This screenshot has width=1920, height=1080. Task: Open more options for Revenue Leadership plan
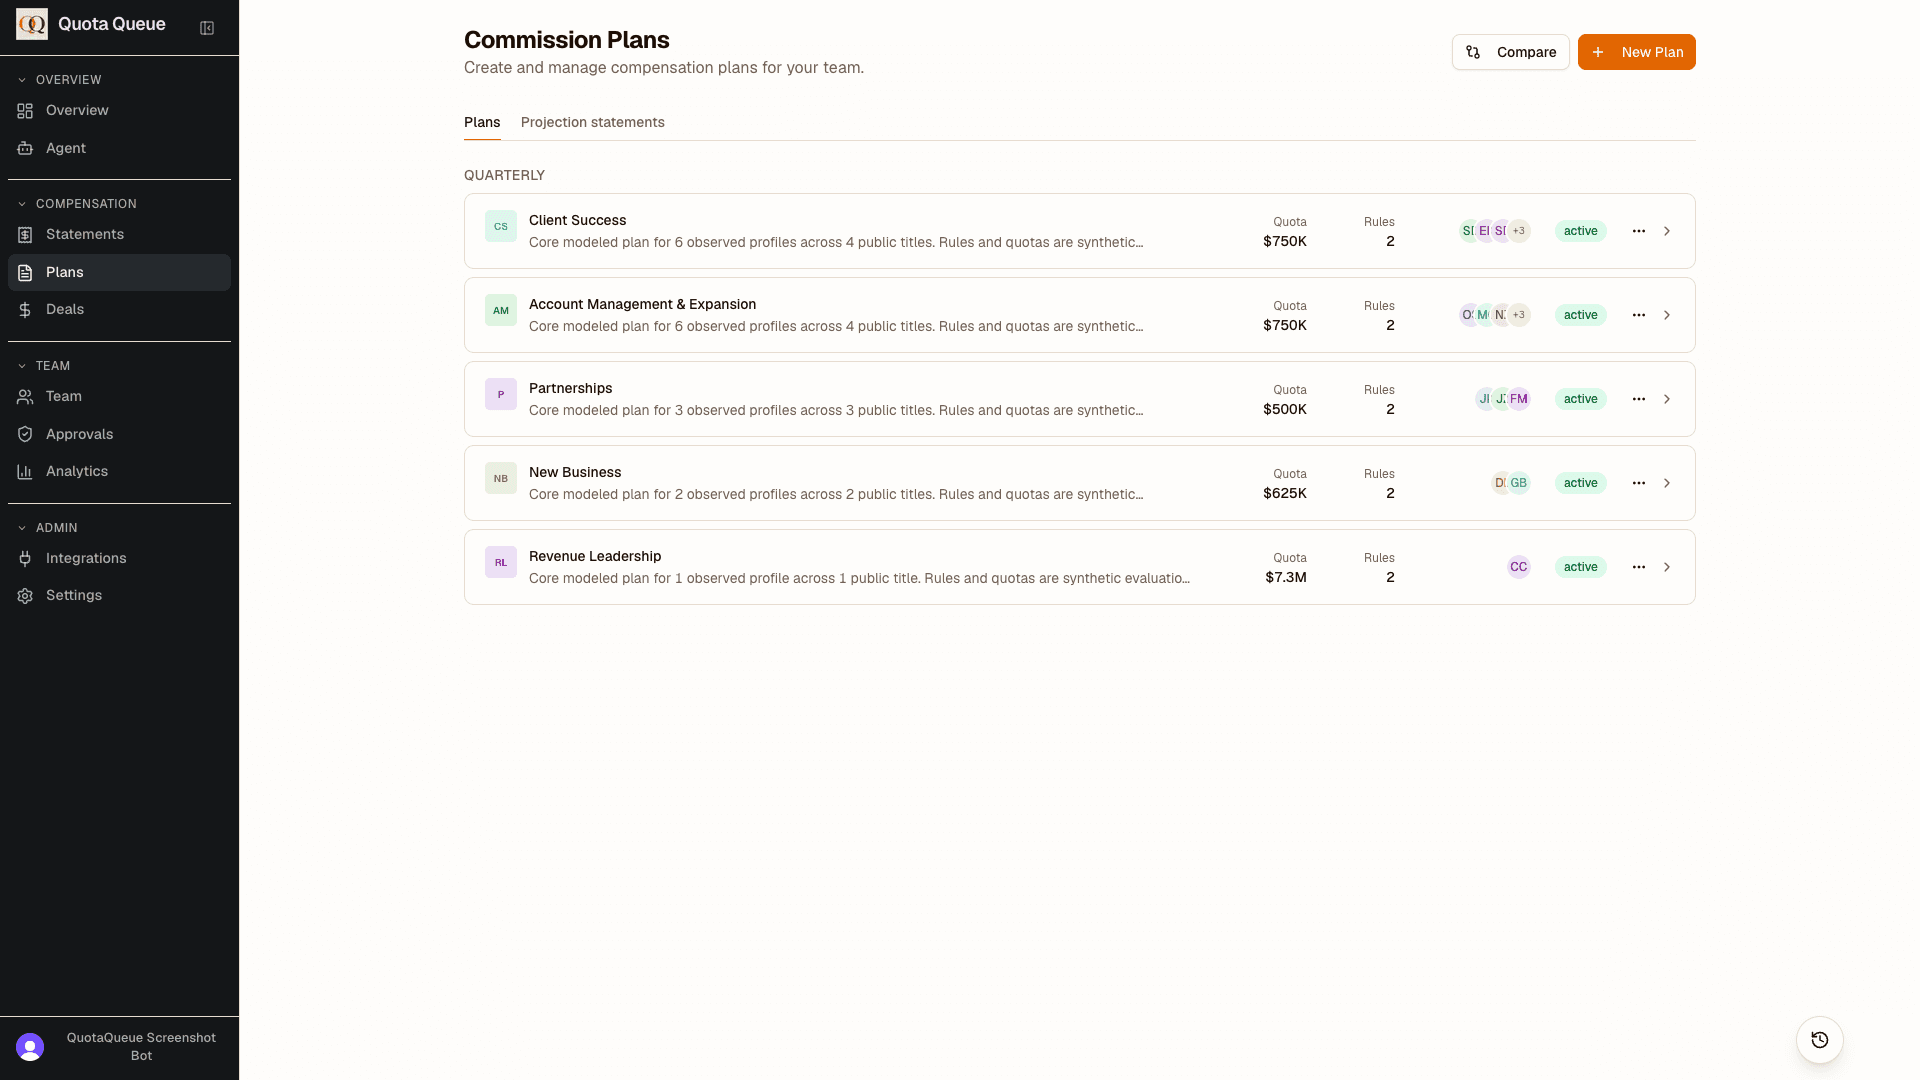tap(1638, 567)
